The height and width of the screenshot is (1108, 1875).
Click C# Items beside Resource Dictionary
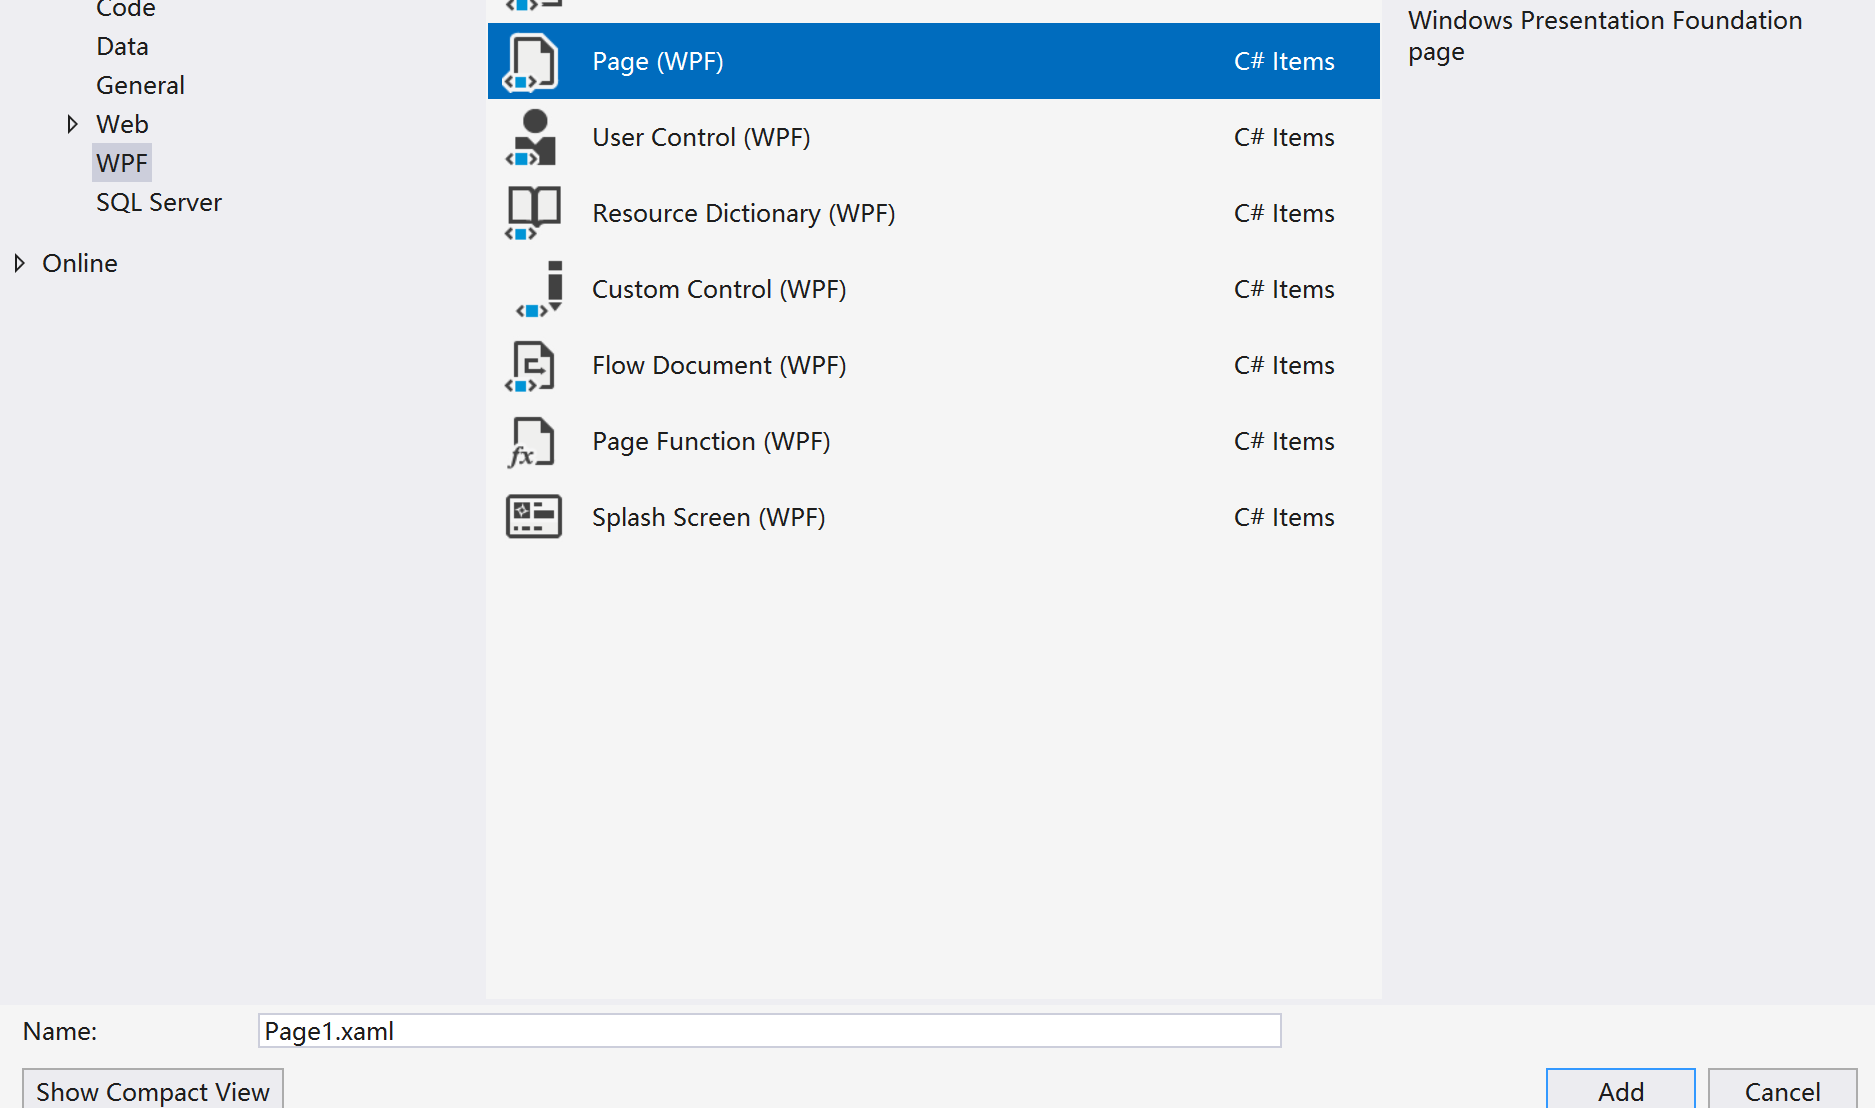(1284, 213)
